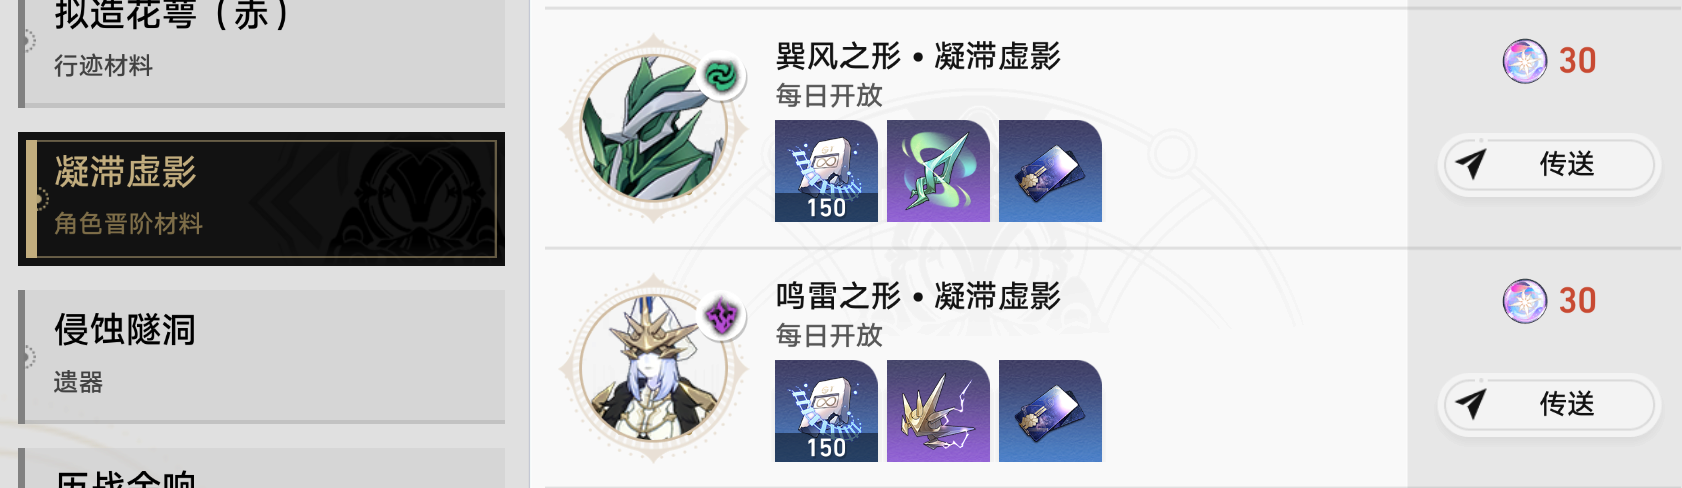Open the partially visible 历战余响 tab
Image resolution: width=1682 pixels, height=488 pixels.
(261, 468)
